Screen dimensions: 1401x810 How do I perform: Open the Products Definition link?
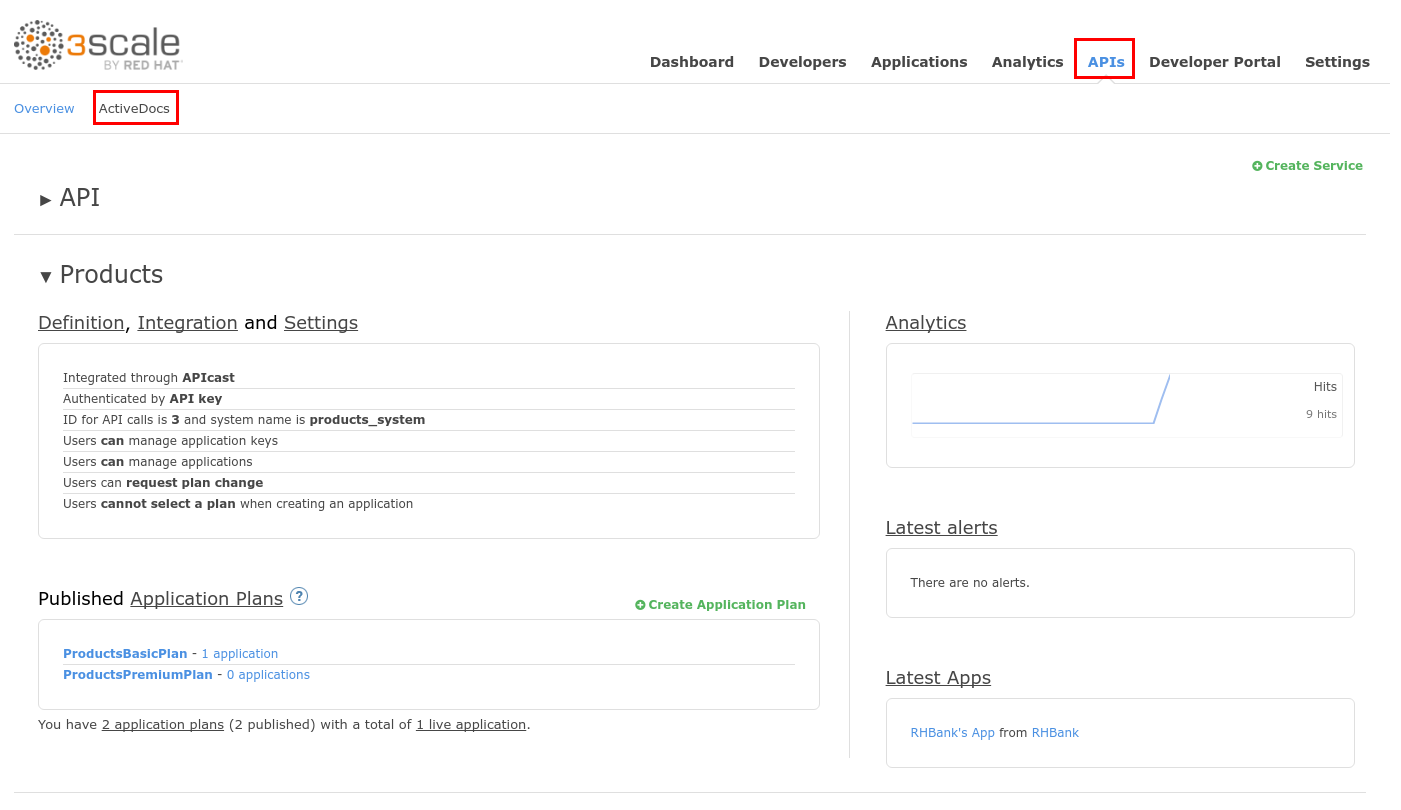(81, 323)
